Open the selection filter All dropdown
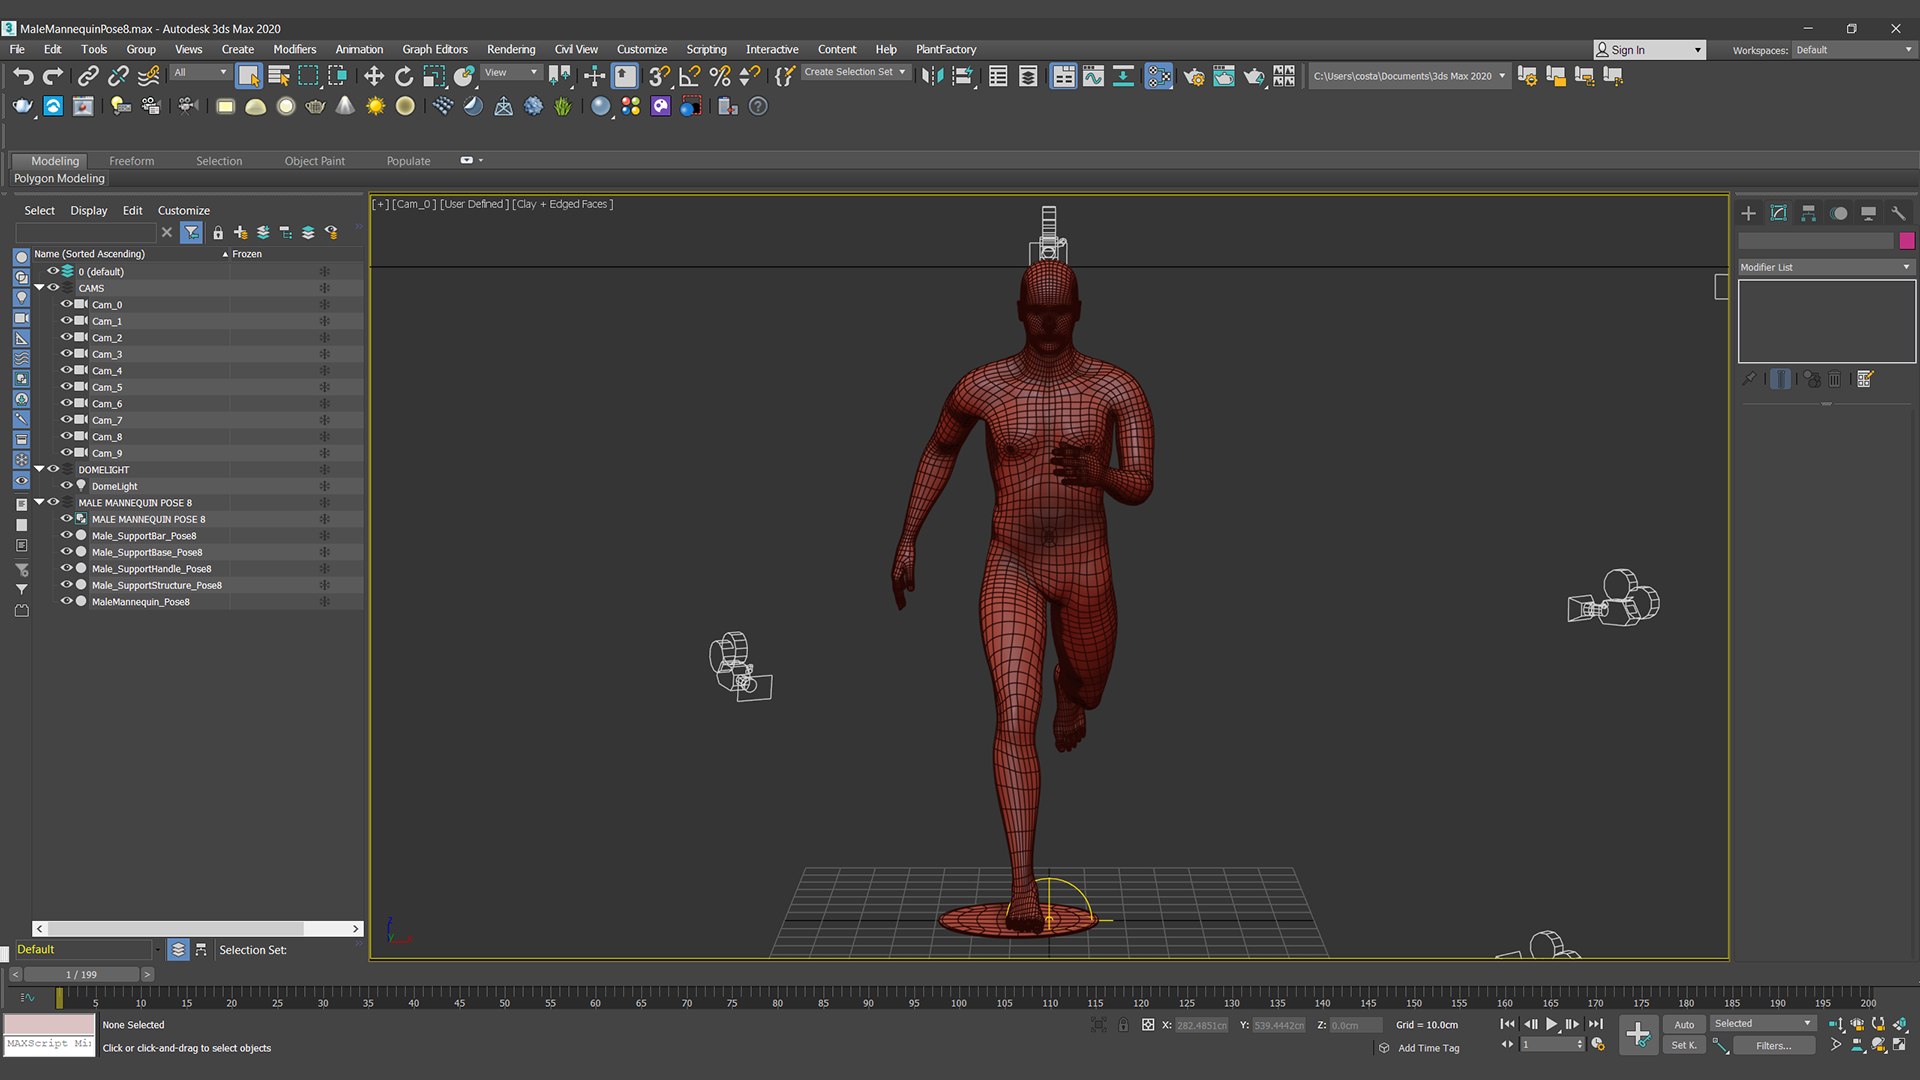The height and width of the screenshot is (1080, 1920). (201, 73)
